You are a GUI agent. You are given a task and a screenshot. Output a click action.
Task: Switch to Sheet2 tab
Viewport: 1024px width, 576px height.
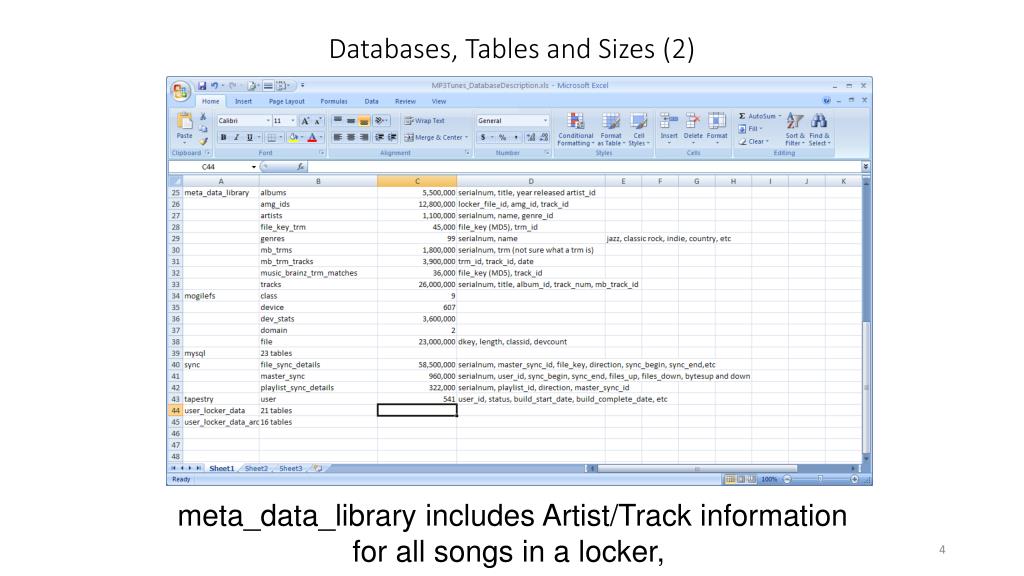click(x=256, y=468)
